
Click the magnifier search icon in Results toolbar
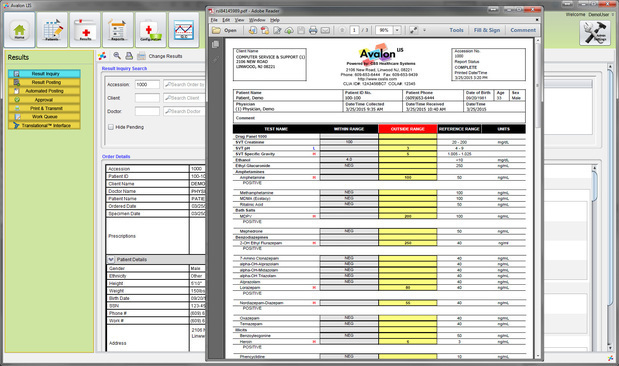click(x=117, y=56)
